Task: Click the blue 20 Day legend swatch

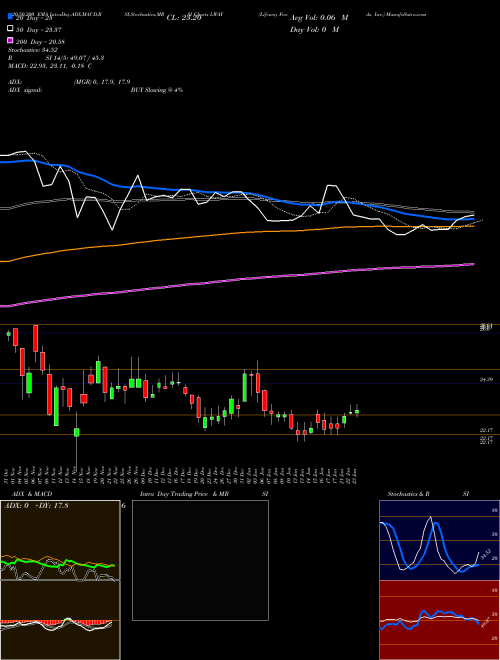Action: point(10,17)
